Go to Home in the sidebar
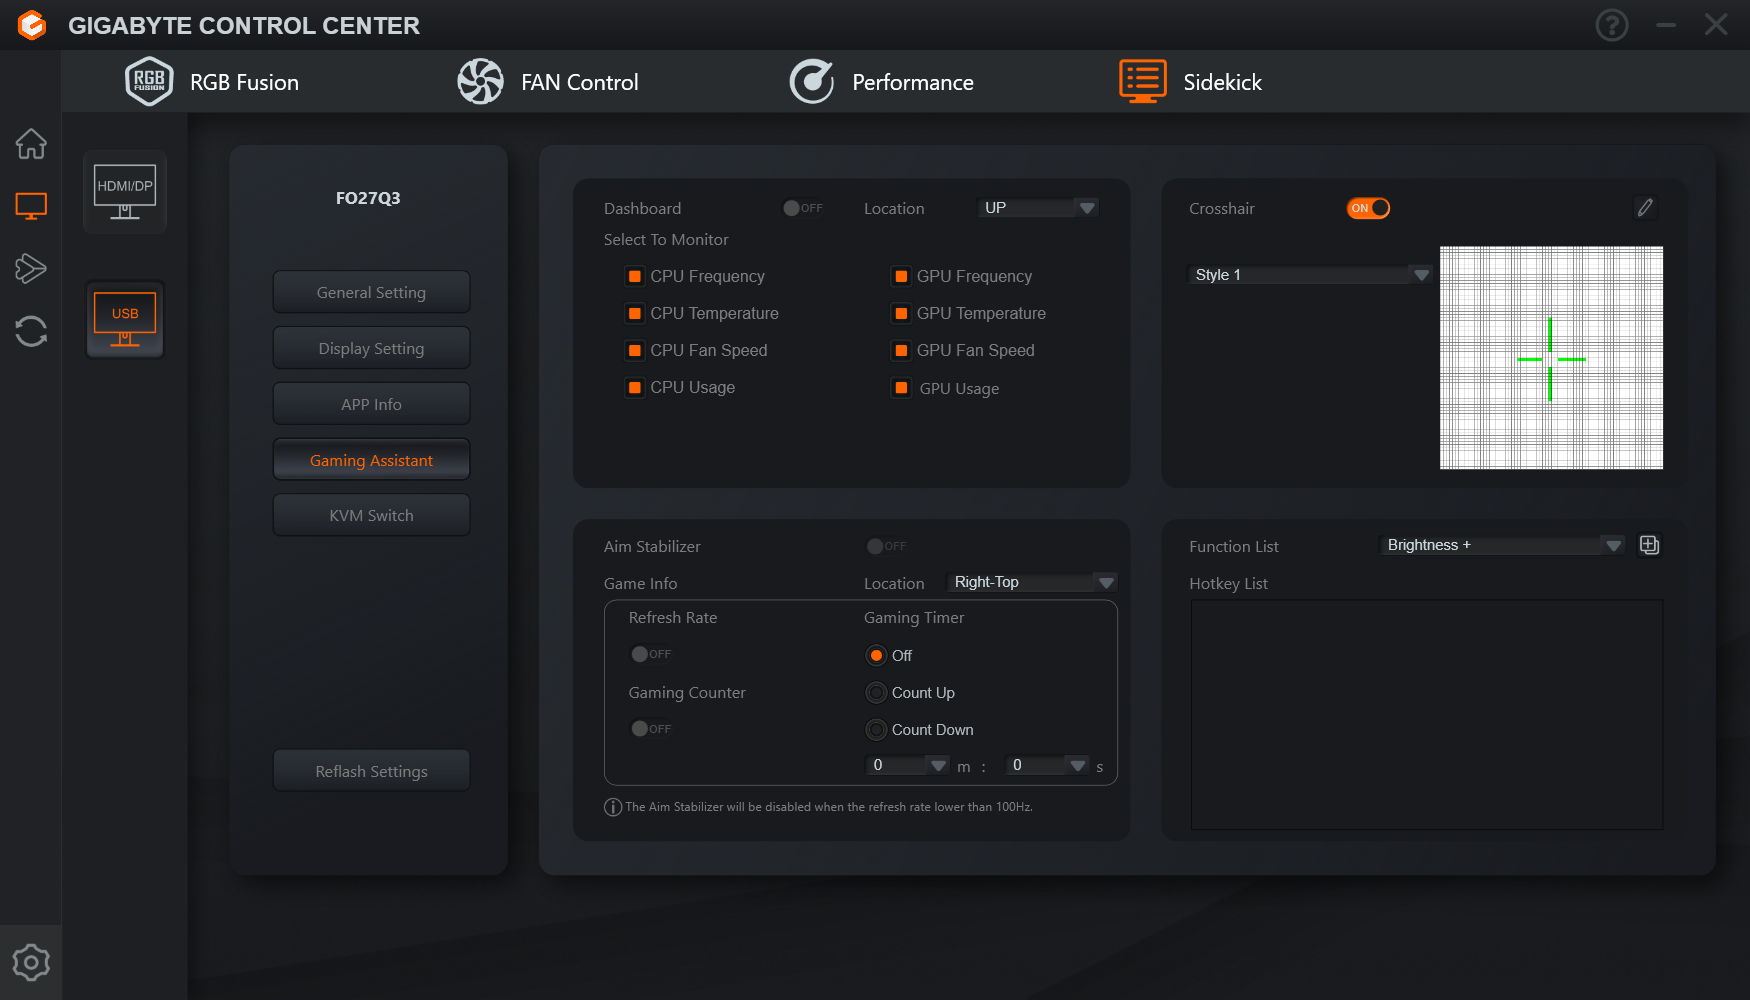The height and width of the screenshot is (1000, 1750). click(x=31, y=144)
